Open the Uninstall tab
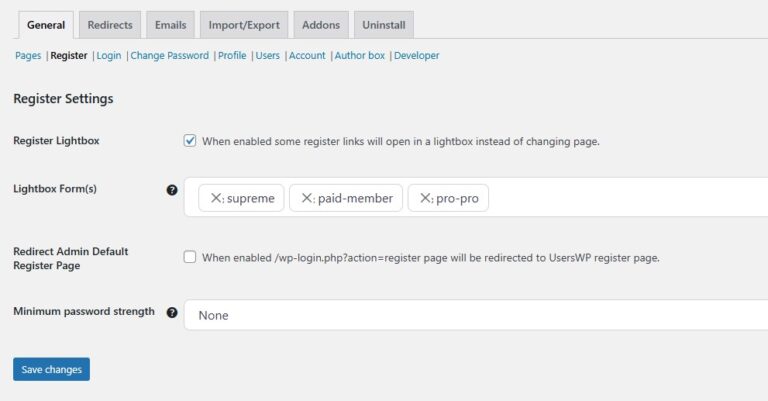Image resolution: width=768 pixels, height=401 pixels. click(384, 25)
